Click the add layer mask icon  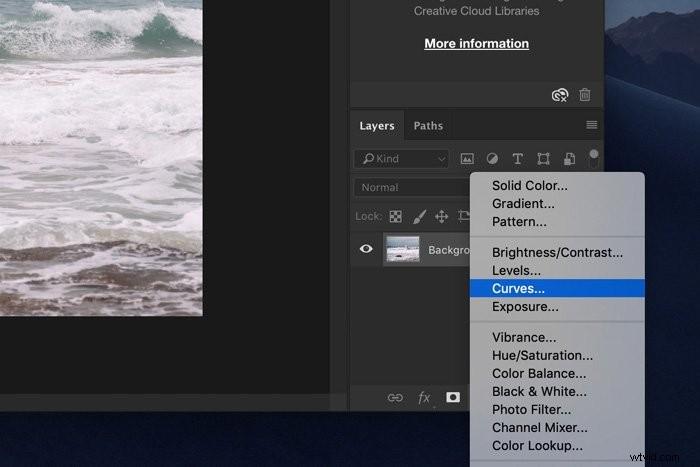(453, 397)
